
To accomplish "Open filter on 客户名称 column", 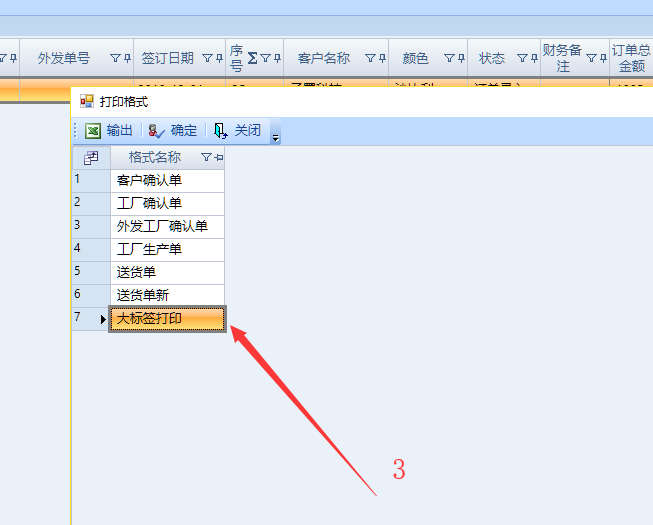I will coord(369,59).
